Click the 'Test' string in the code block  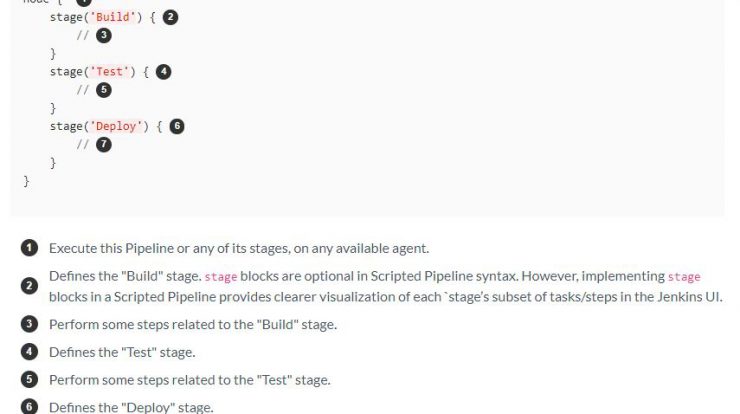109,72
